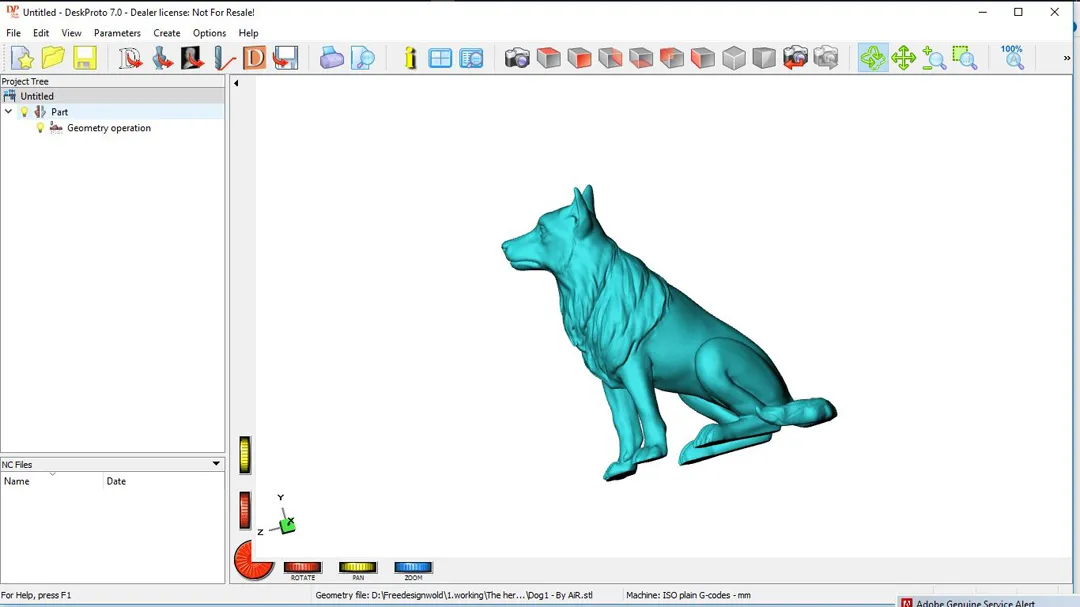Select the back view cube icon
This screenshot has width=1080, height=607.
pos(610,58)
